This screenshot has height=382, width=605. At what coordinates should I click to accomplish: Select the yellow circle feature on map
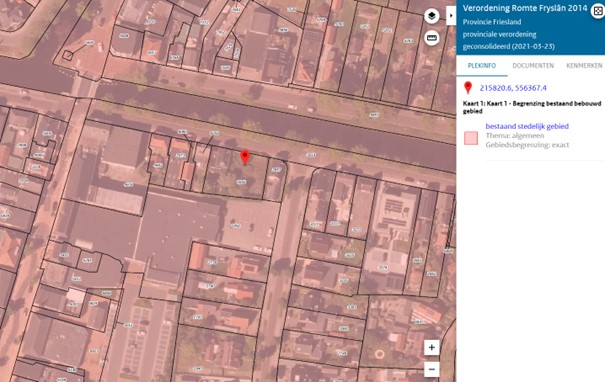(379, 354)
